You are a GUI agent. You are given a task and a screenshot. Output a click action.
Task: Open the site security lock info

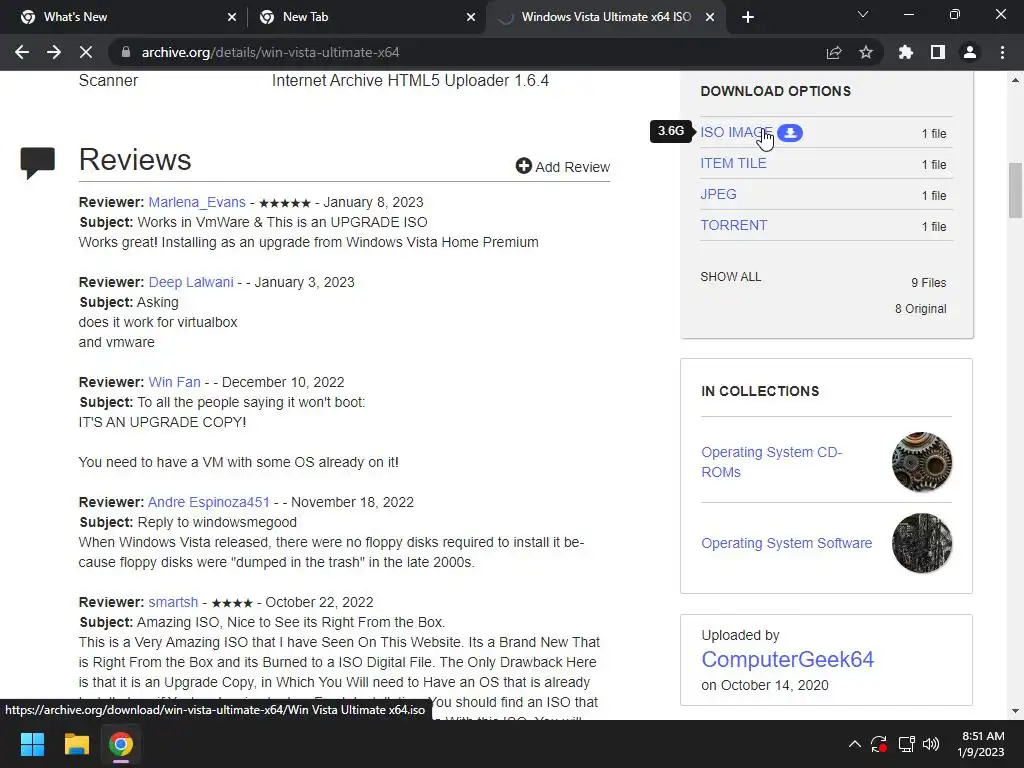(x=126, y=52)
